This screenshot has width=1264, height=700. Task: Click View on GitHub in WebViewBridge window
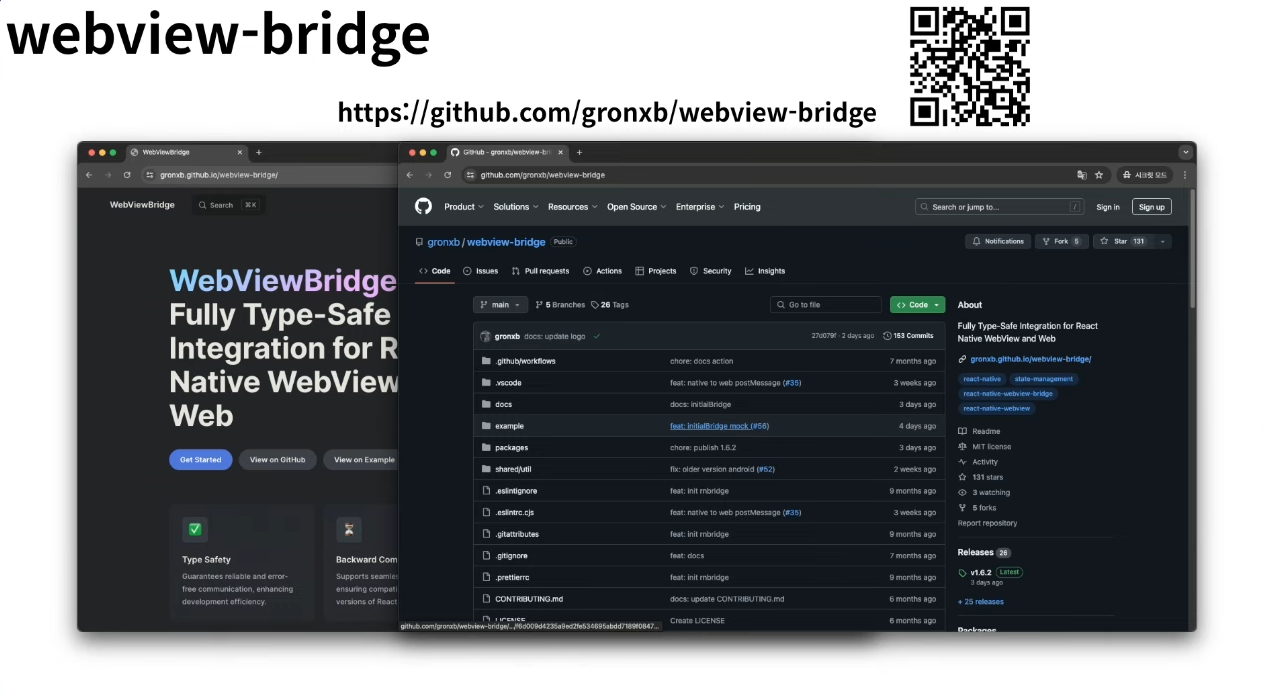pyautogui.click(x=277, y=460)
